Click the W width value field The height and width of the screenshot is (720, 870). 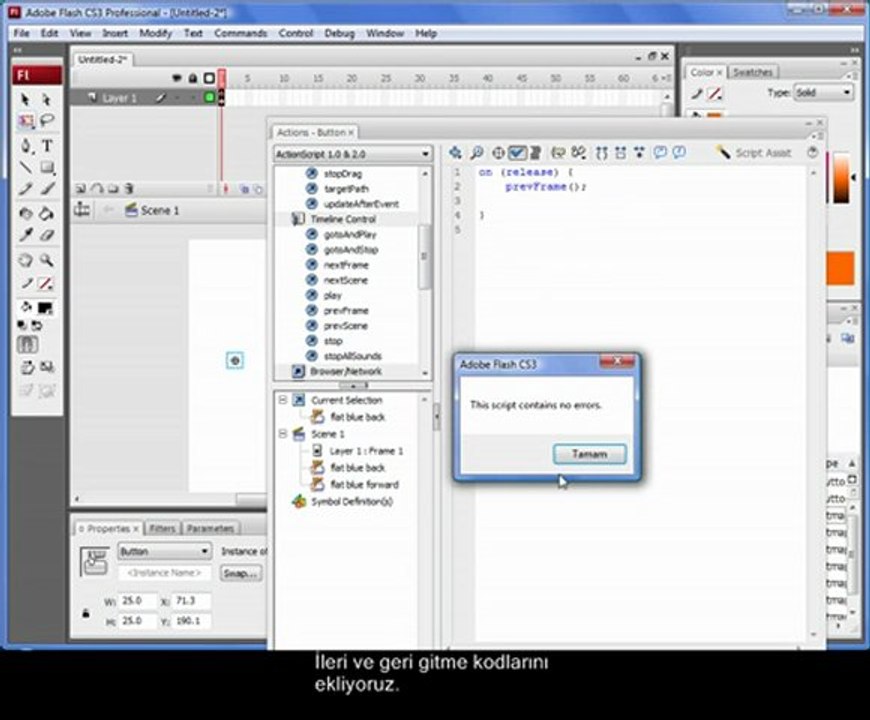point(137,601)
